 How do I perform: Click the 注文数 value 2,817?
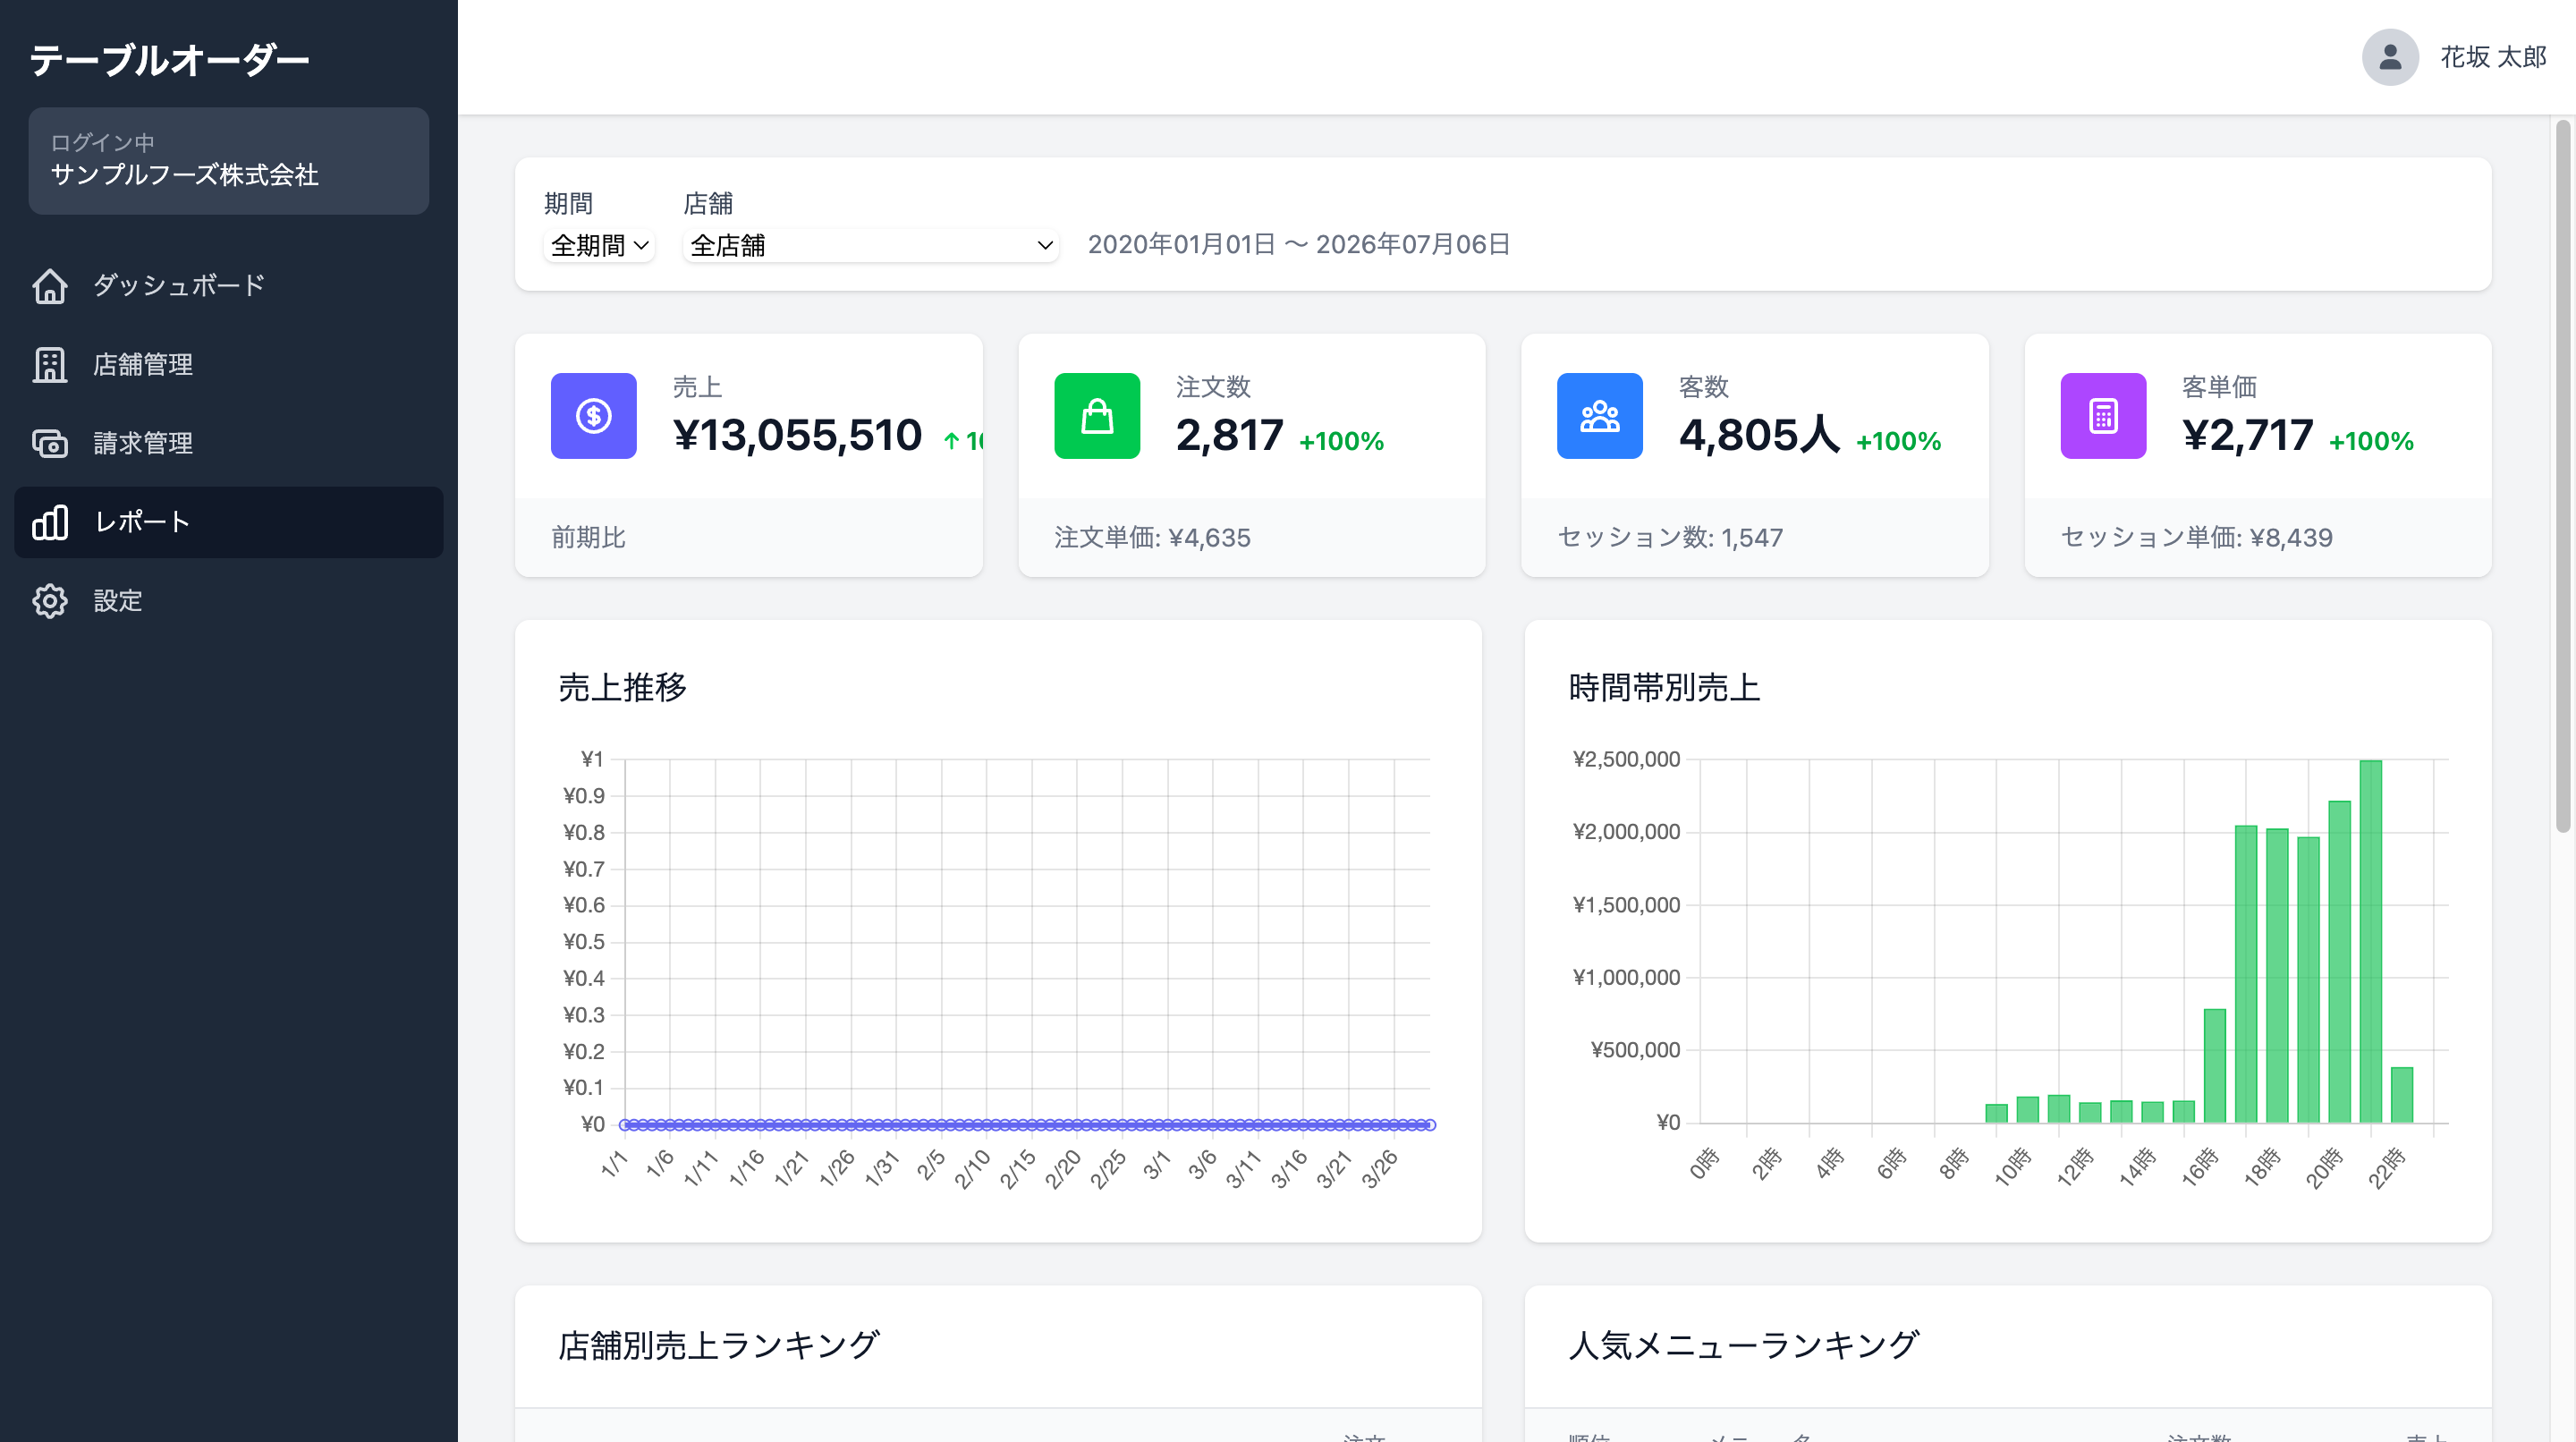pyautogui.click(x=1229, y=435)
